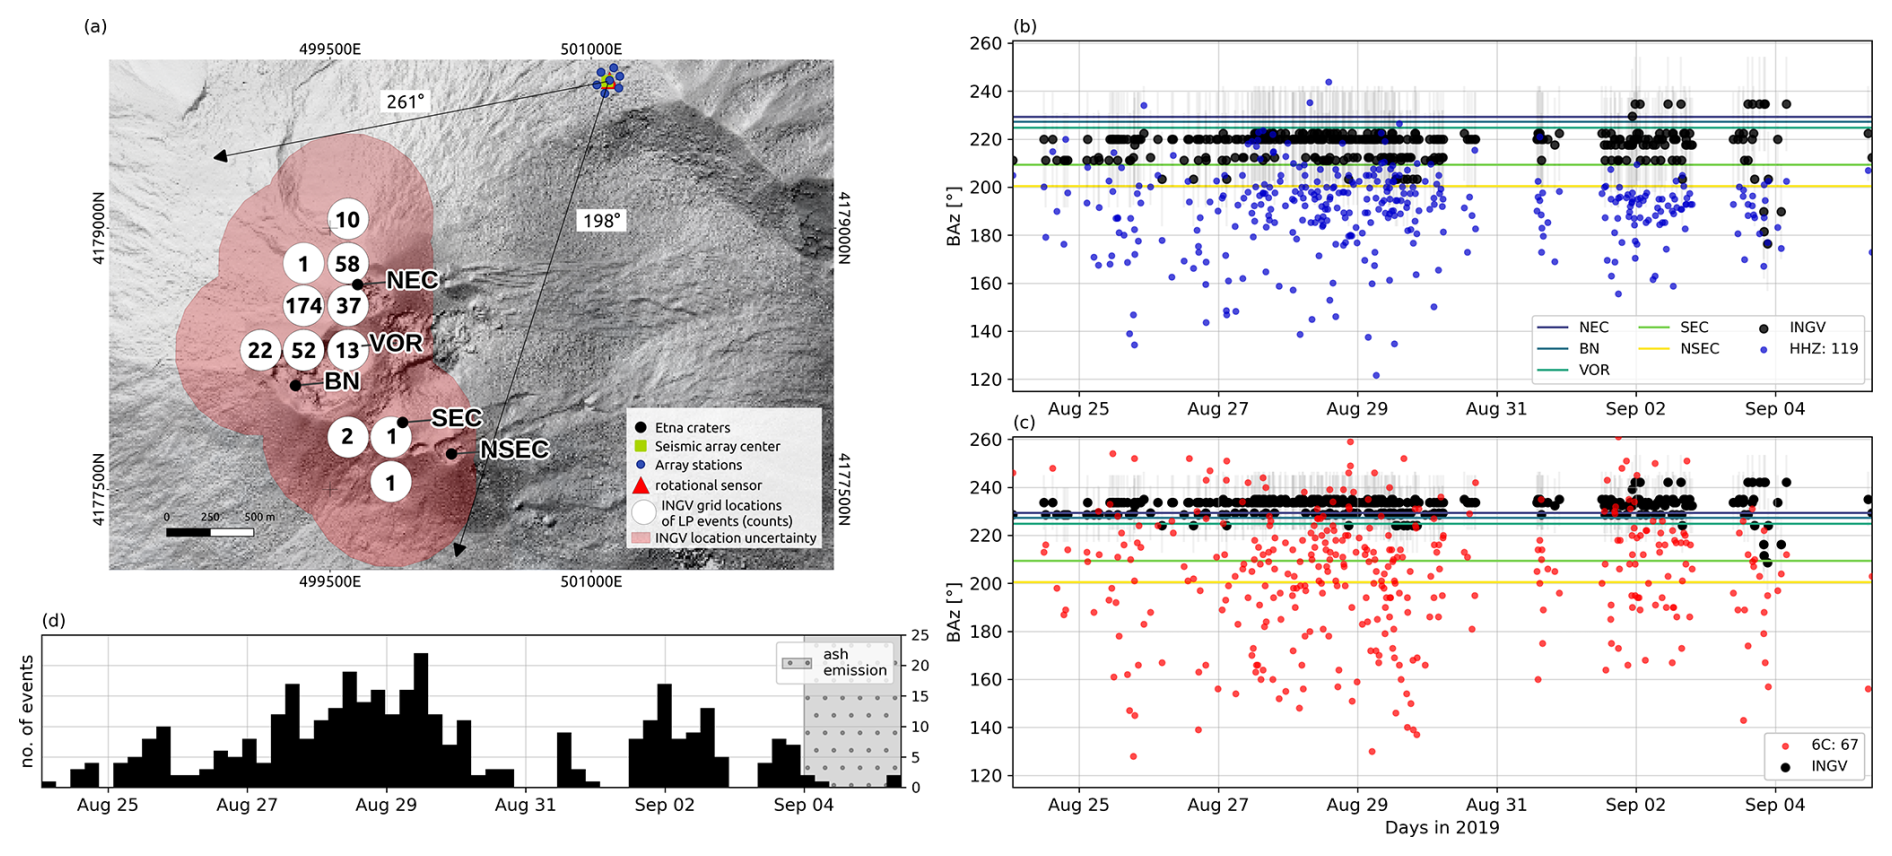
Task: Click the pink INGV location uncertainty swatch
Action: point(641,538)
